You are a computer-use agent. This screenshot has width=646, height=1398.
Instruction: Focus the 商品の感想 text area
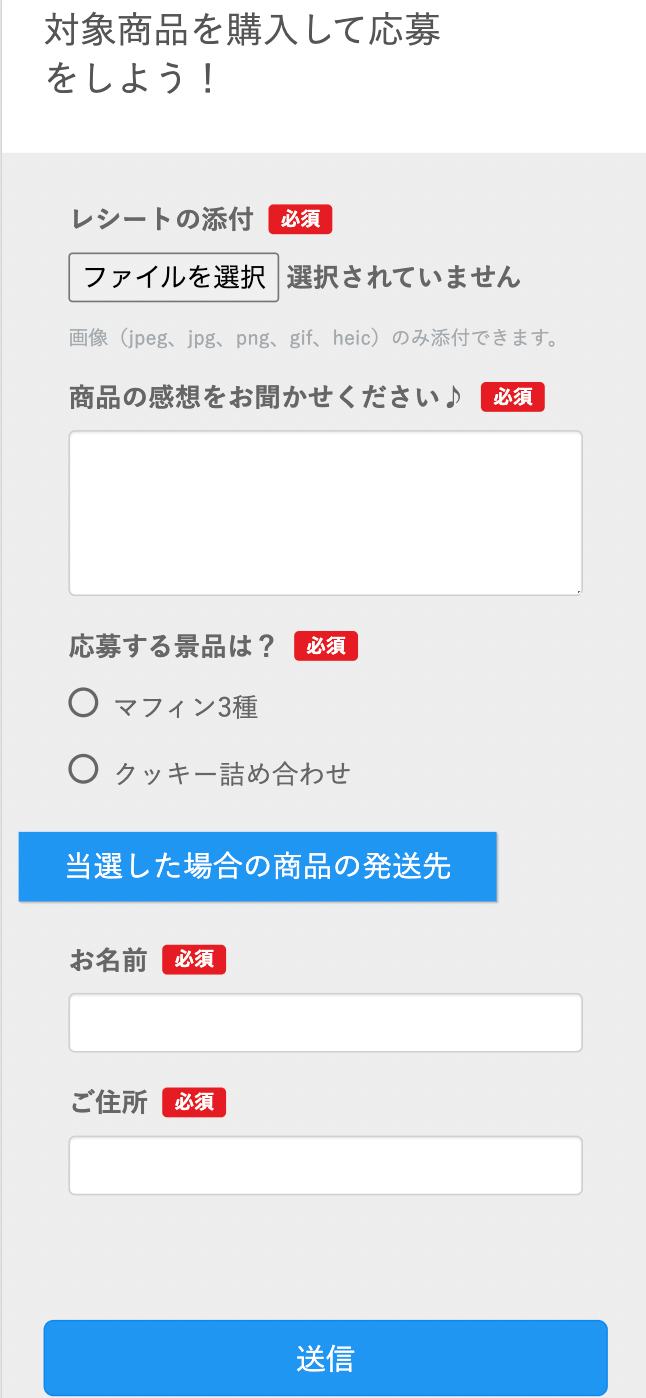click(x=325, y=513)
